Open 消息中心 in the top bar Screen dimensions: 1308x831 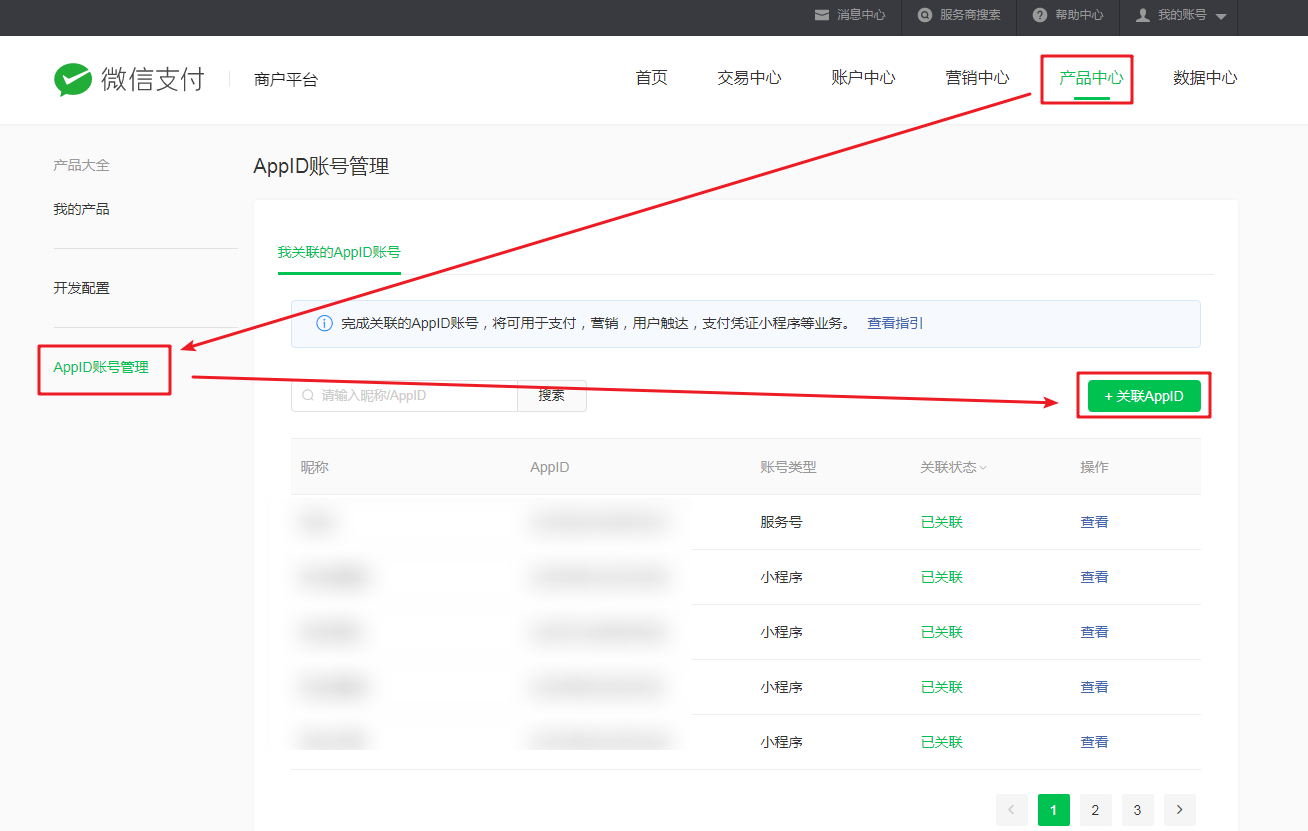pos(861,15)
